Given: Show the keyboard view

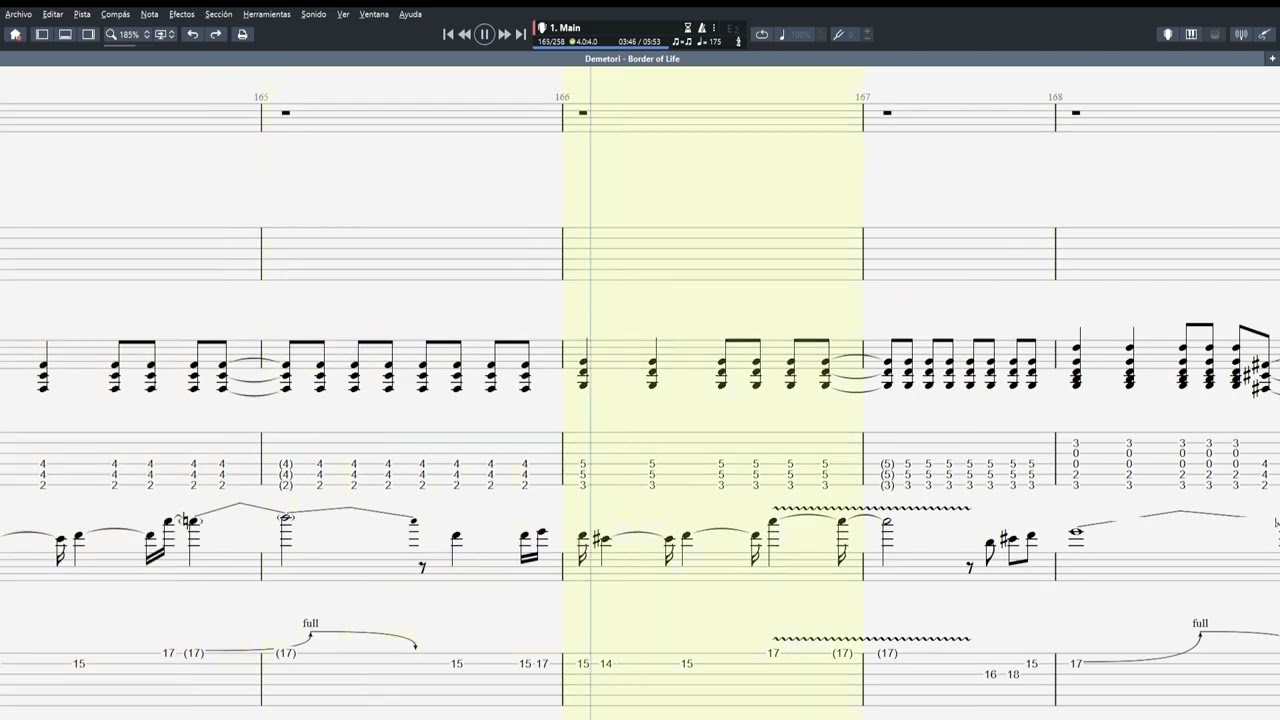Looking at the screenshot, I should tap(1191, 34).
